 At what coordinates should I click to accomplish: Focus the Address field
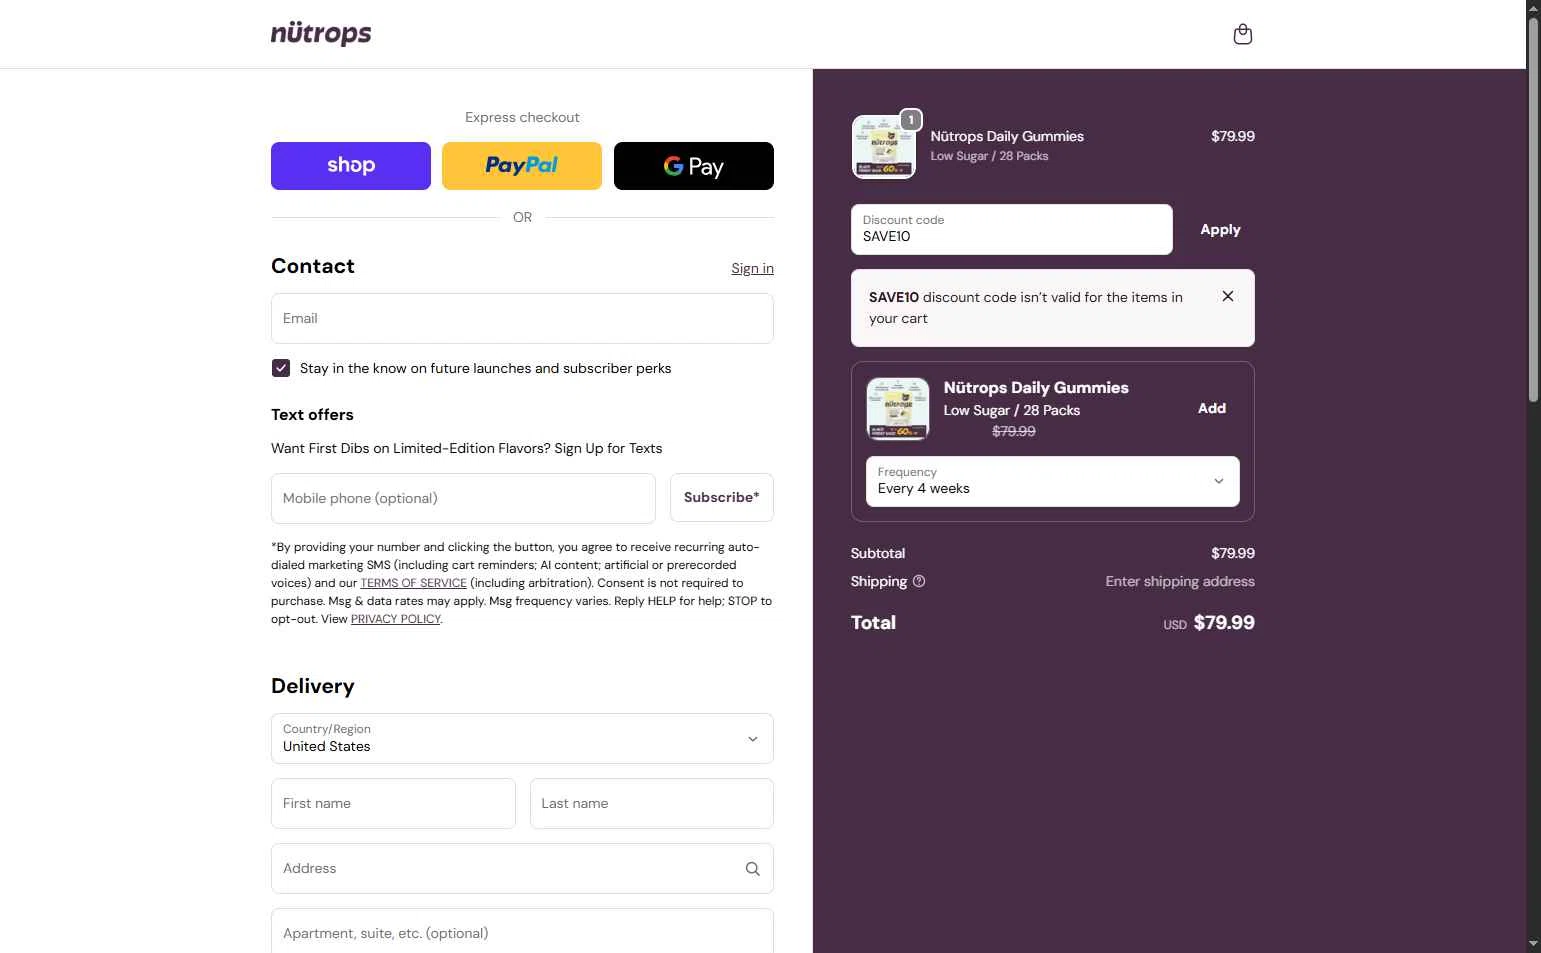[x=522, y=868]
